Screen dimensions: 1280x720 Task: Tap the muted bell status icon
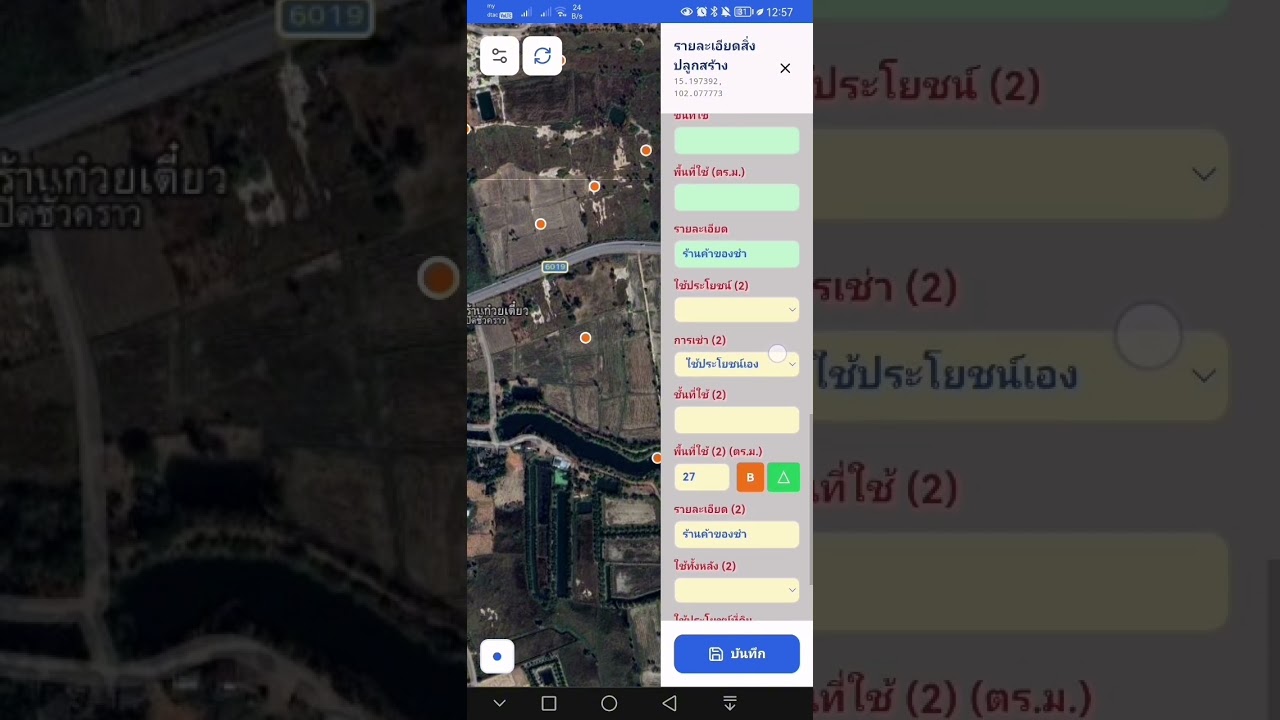point(726,12)
